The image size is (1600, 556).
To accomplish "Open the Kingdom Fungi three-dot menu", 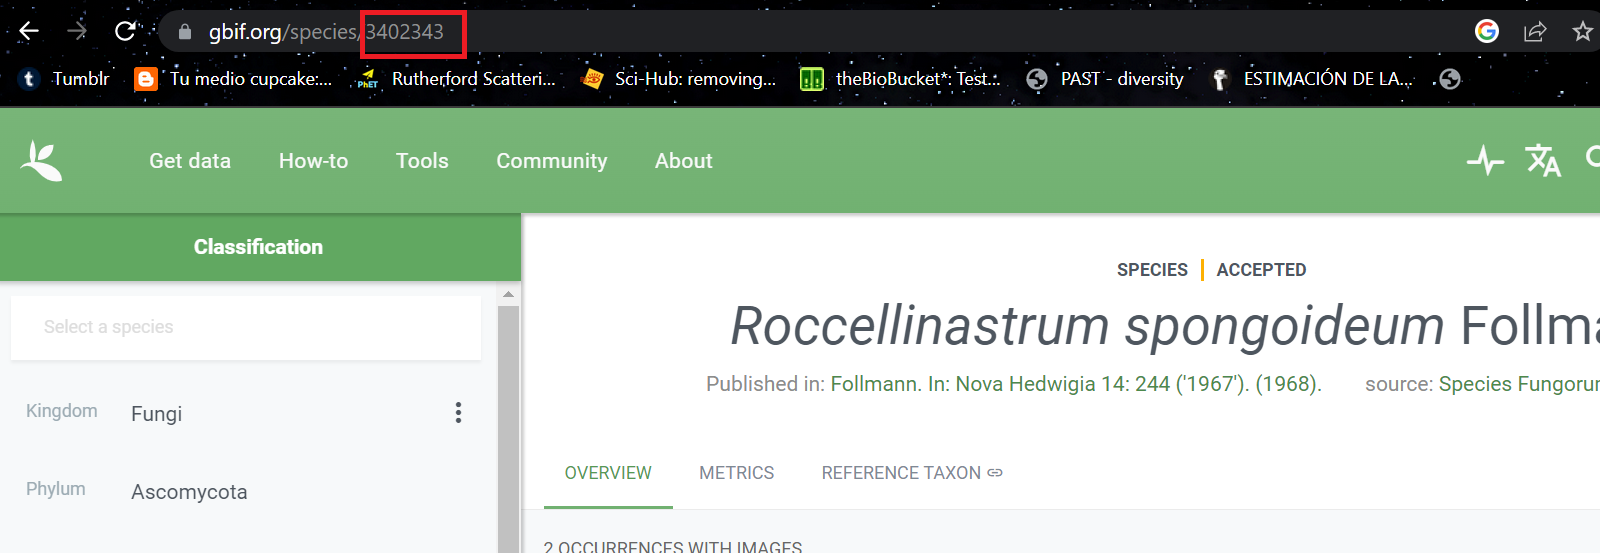I will pyautogui.click(x=458, y=413).
